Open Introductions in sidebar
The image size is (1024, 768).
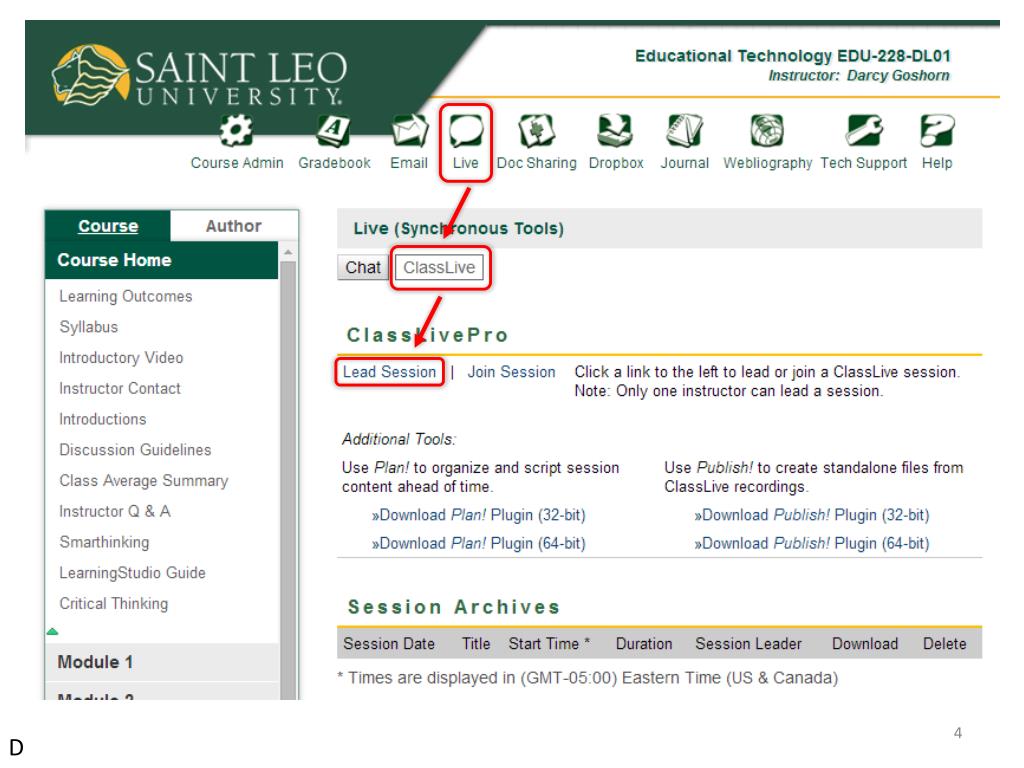[x=103, y=419]
